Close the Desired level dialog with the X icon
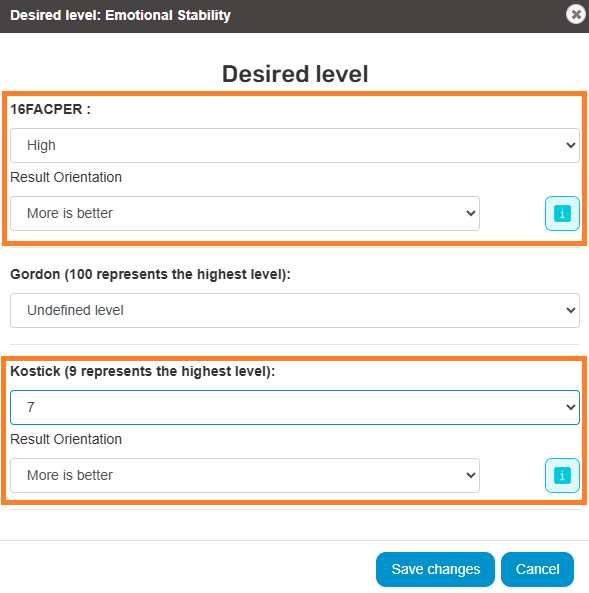This screenshot has height=593, width=589. 576,14
